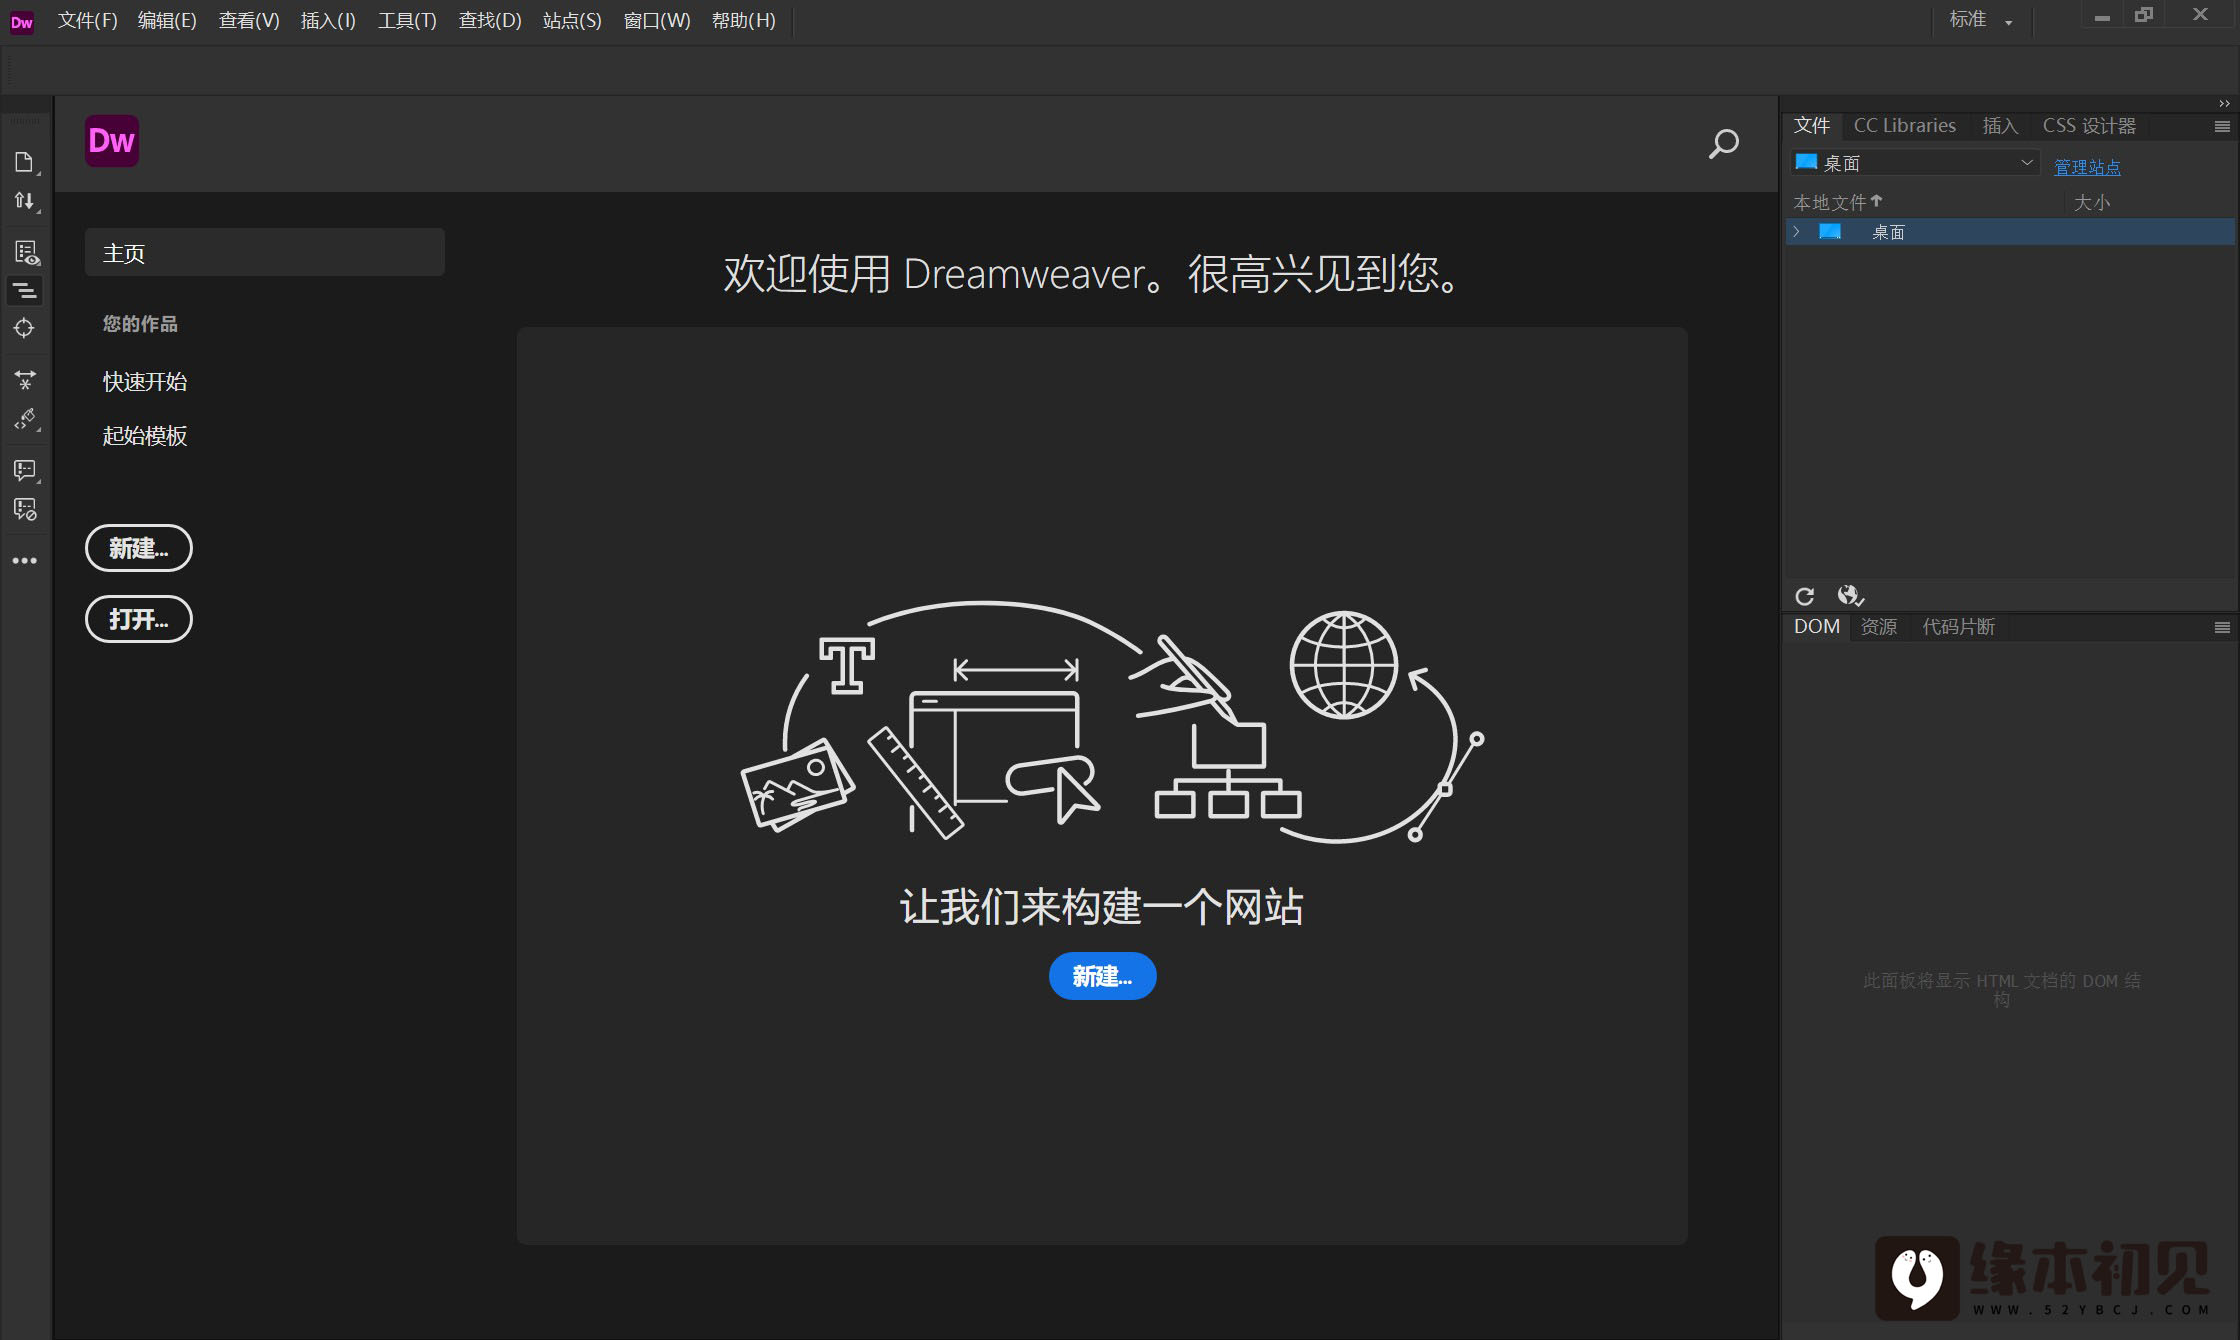Click the 打开... button
Viewport: 2240px width, 1340px height.
pos(139,619)
